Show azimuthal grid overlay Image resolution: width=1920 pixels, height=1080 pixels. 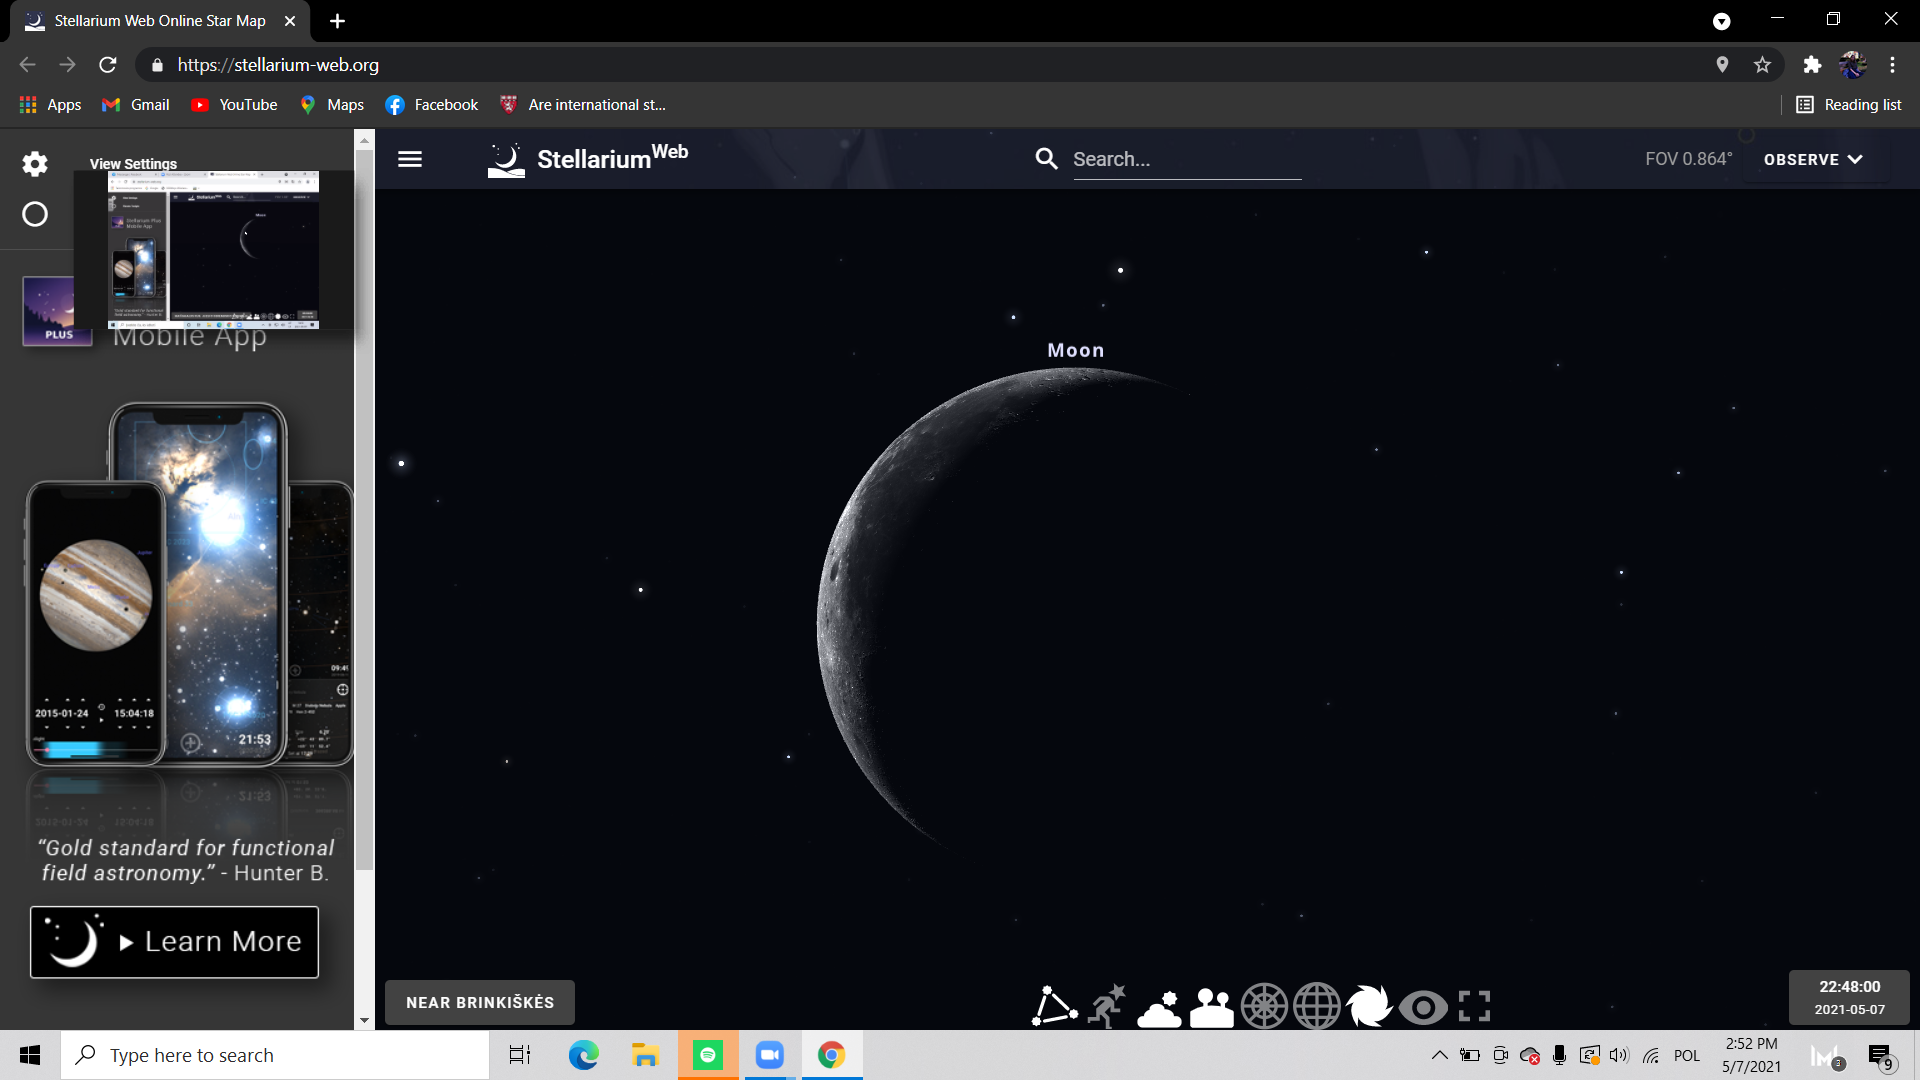click(1264, 1006)
